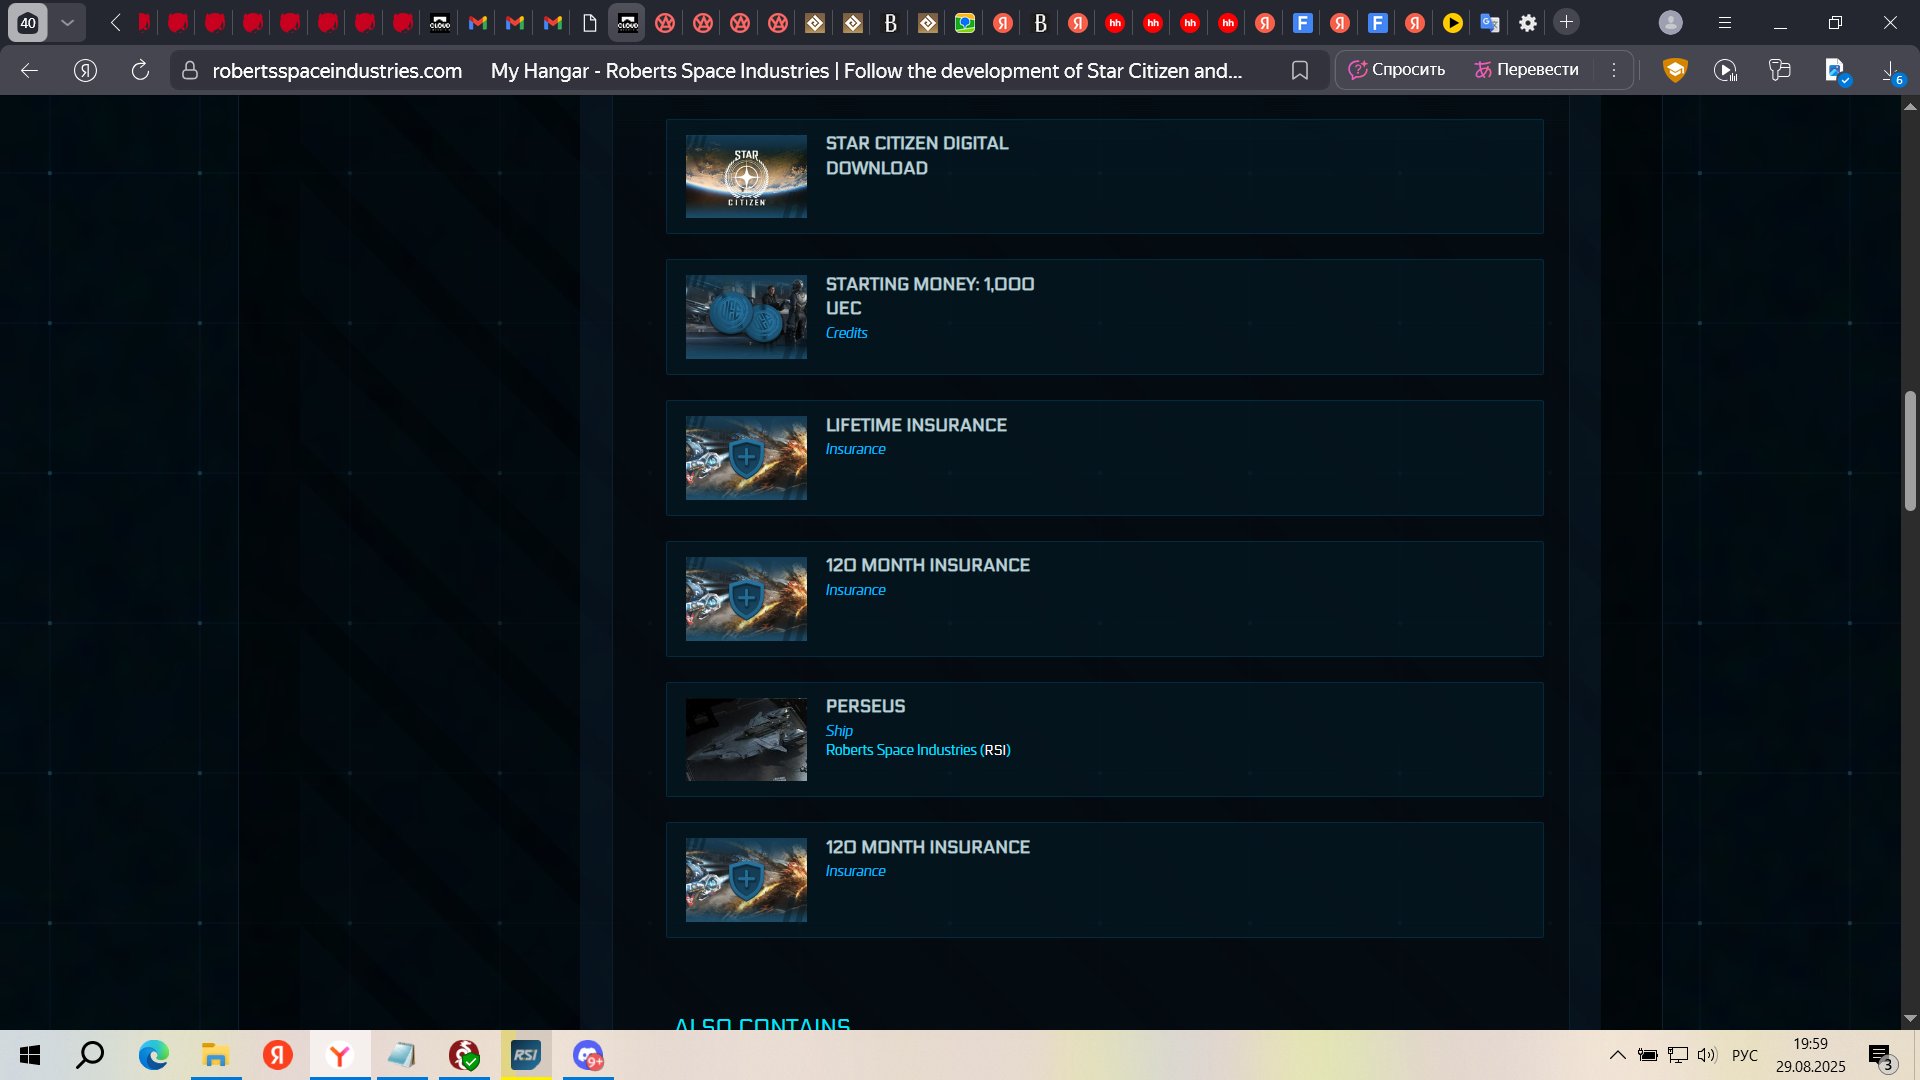
Task: Switch to the Gmail tab
Action: point(478,23)
